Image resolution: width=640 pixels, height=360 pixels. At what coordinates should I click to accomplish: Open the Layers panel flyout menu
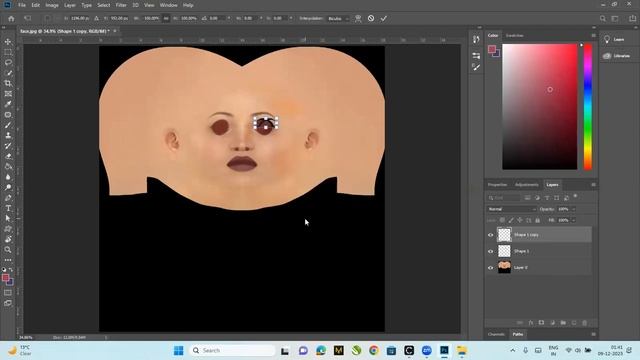[x=593, y=185]
